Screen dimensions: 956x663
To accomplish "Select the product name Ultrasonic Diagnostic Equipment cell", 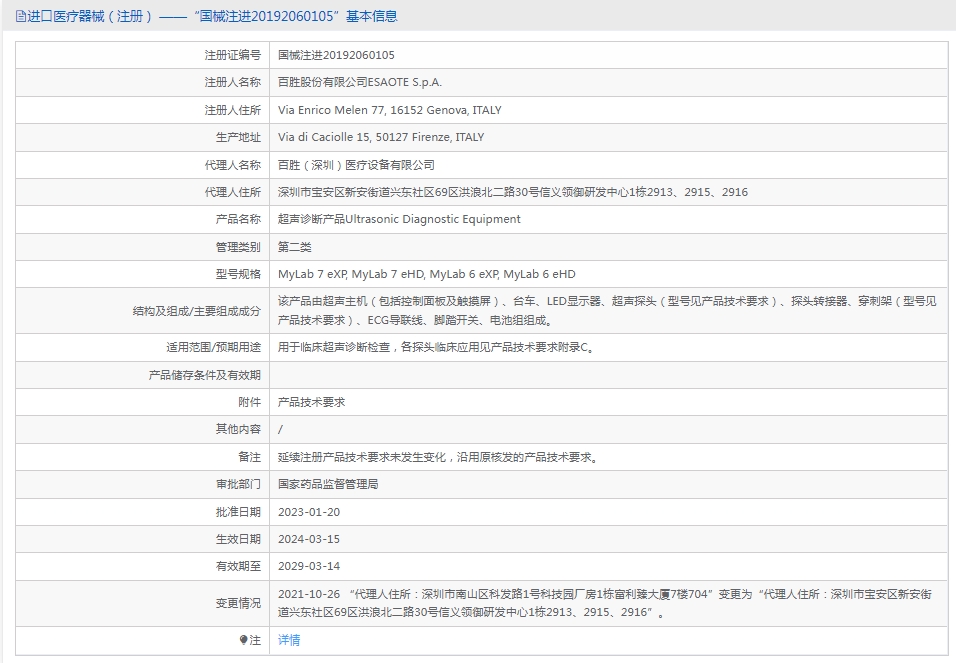I will pyautogui.click(x=400, y=219).
